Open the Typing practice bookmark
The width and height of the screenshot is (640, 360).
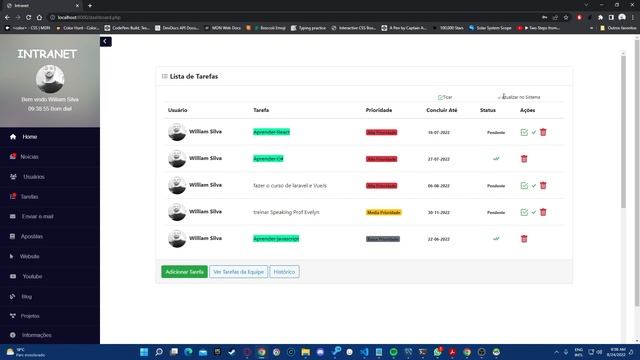point(308,28)
